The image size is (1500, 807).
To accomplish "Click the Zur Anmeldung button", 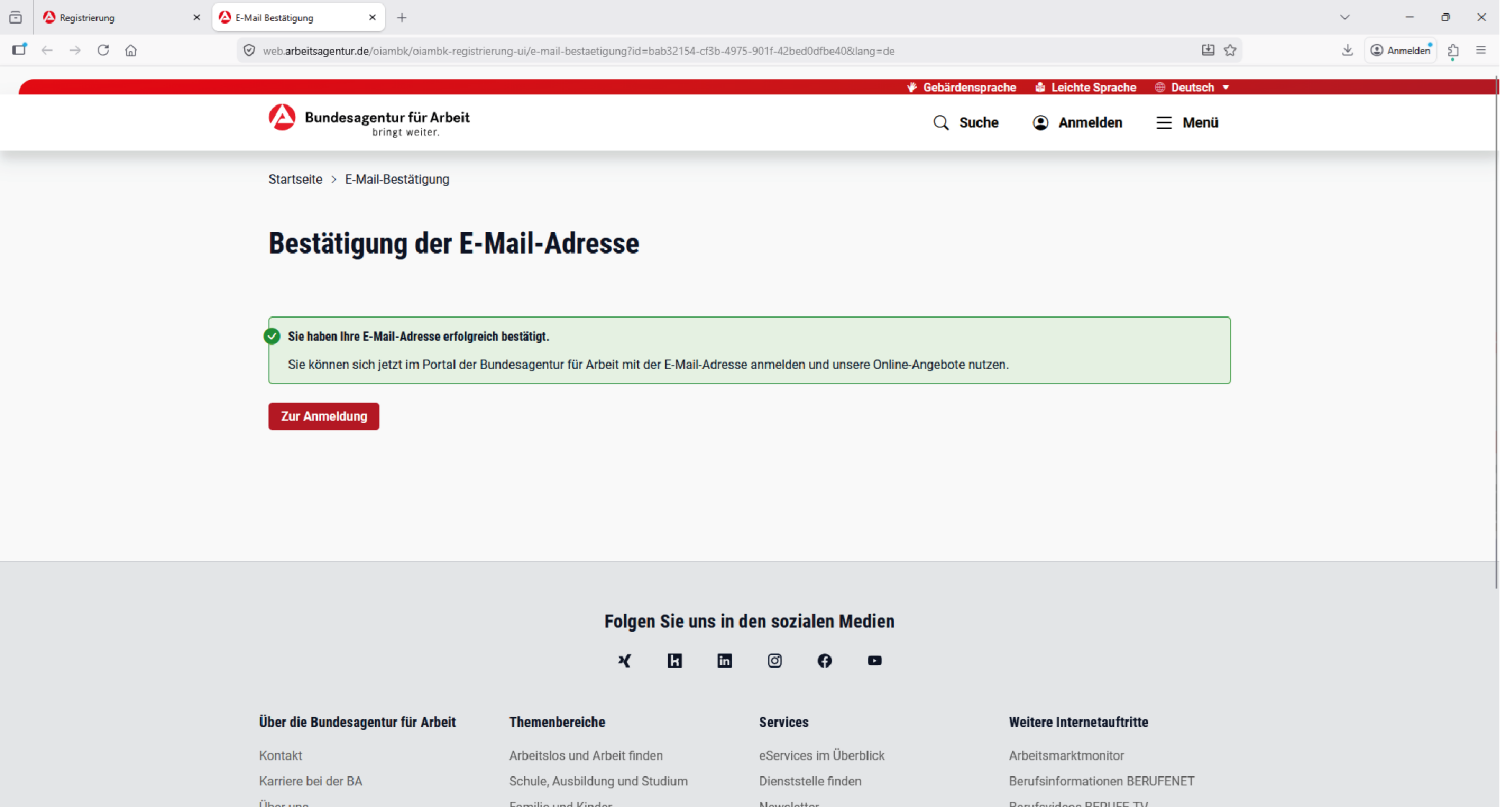I will pyautogui.click(x=323, y=416).
